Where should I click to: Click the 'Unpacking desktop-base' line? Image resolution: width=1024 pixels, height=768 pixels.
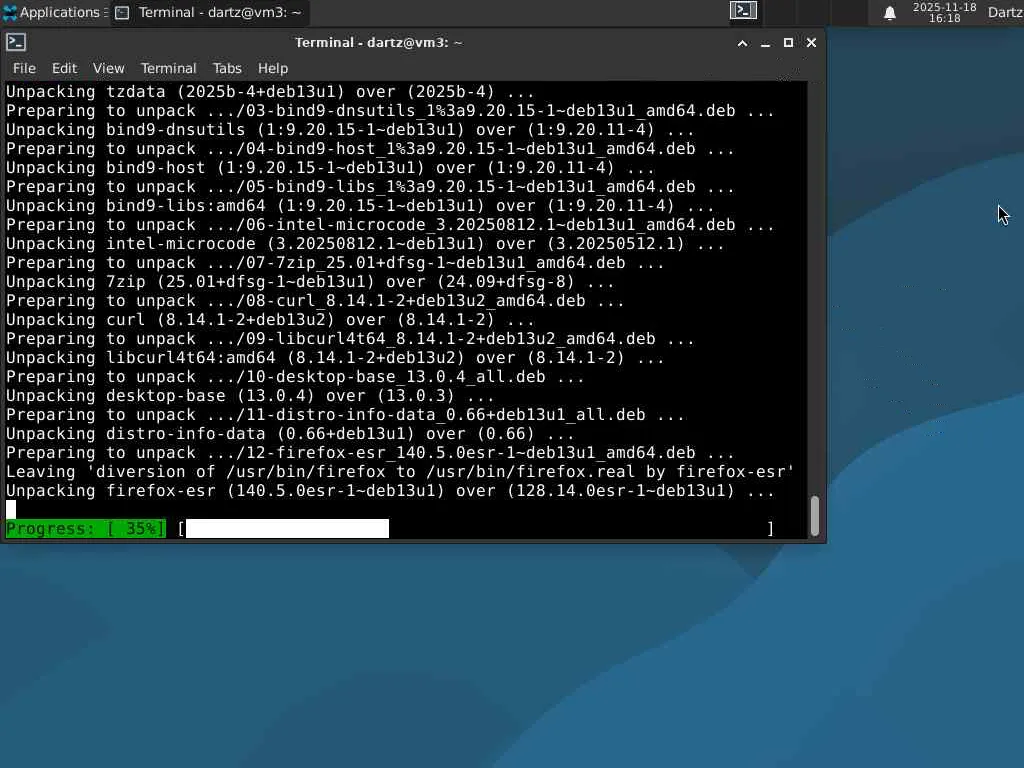250,395
